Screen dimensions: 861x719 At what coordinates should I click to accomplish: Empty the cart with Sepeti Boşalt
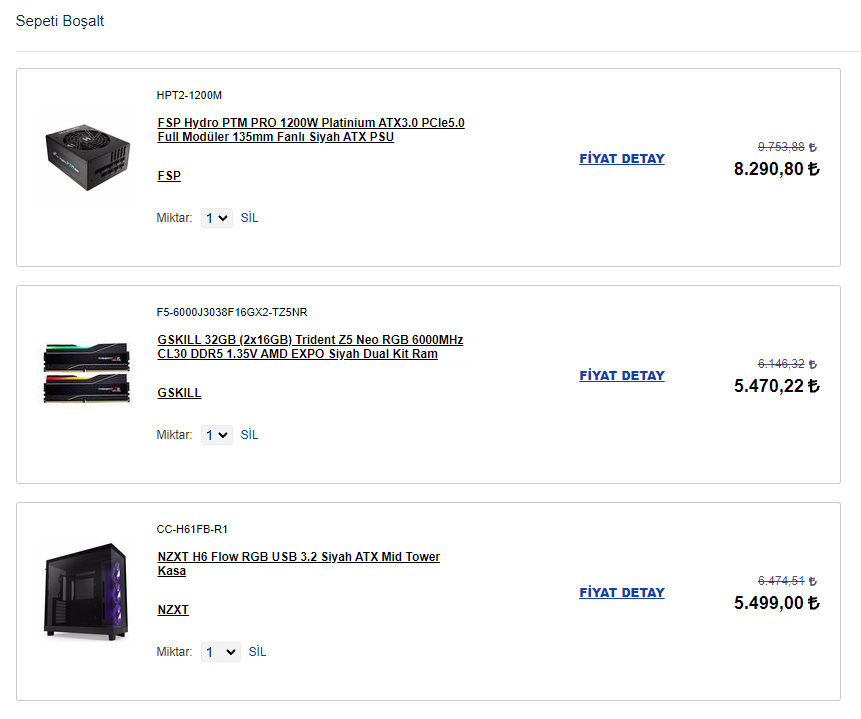(60, 21)
